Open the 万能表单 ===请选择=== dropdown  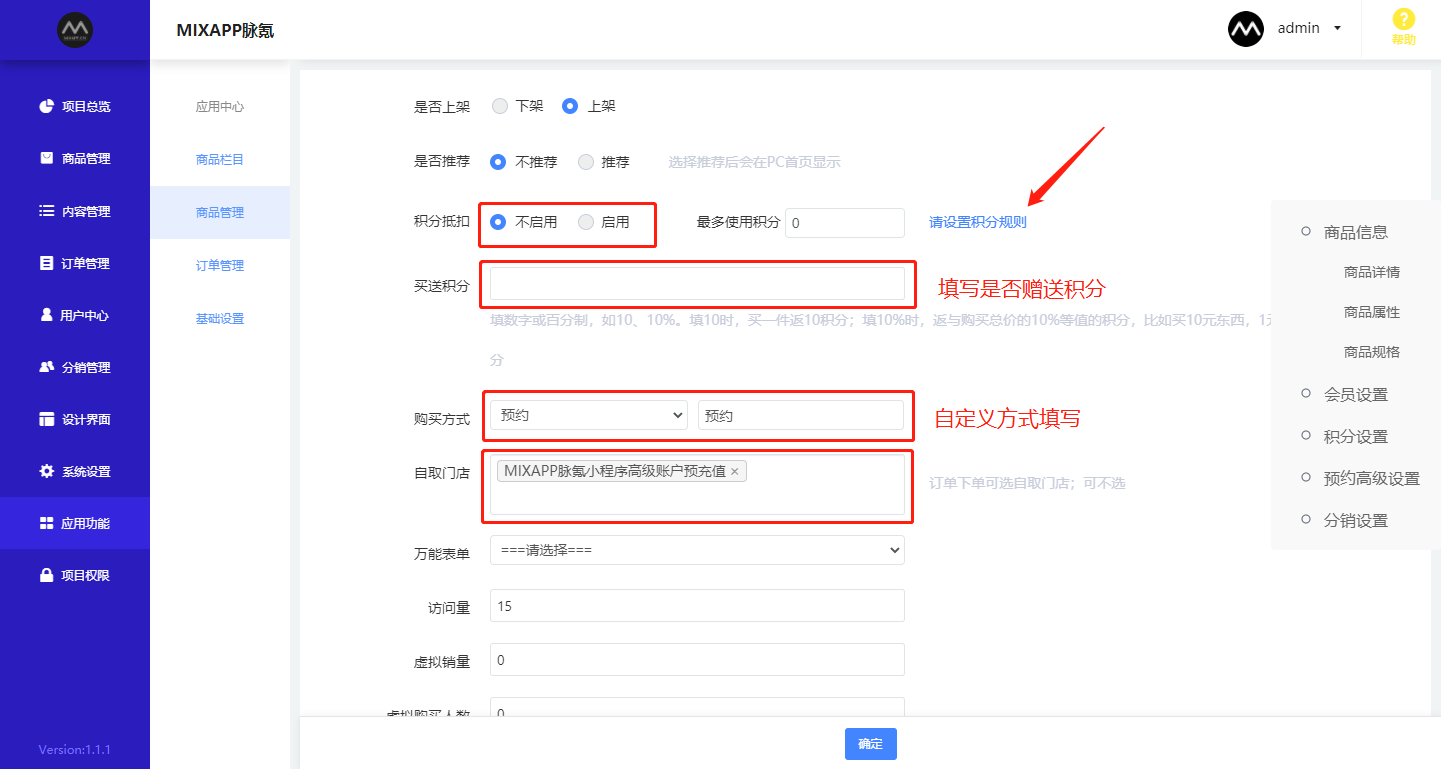(x=697, y=550)
